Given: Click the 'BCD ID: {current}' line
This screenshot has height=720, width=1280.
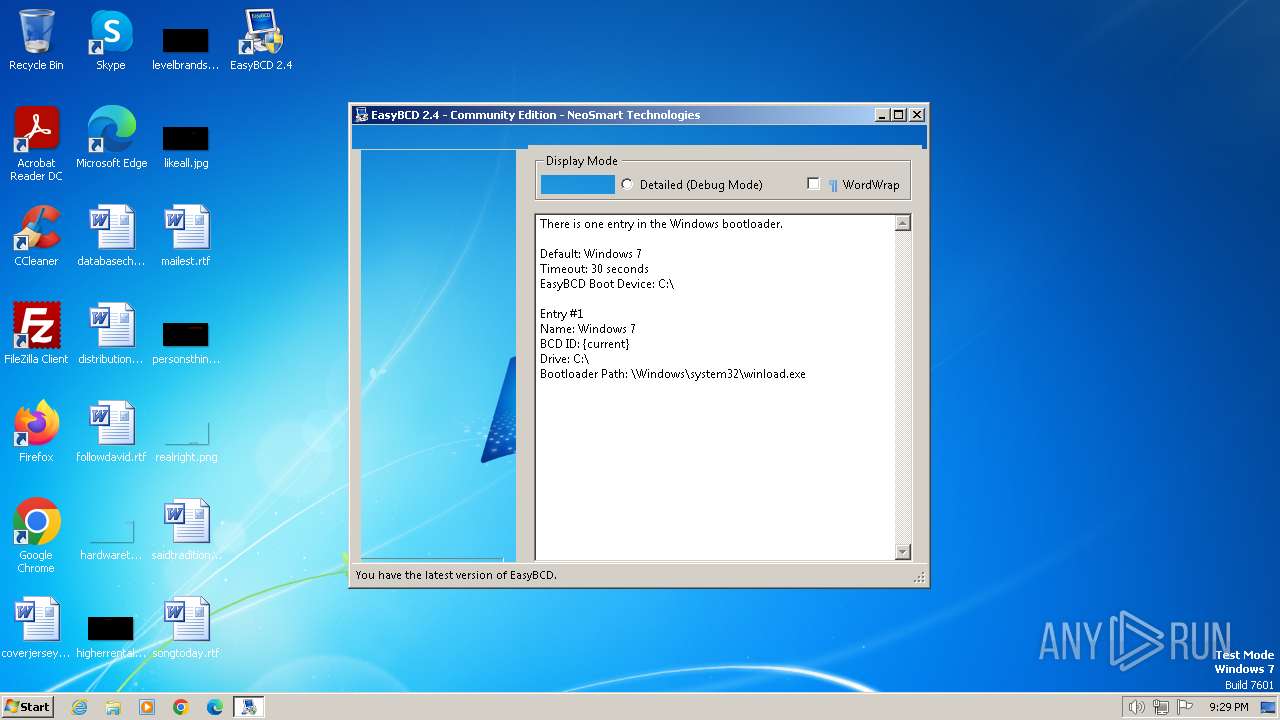Looking at the screenshot, I should coord(584,344).
